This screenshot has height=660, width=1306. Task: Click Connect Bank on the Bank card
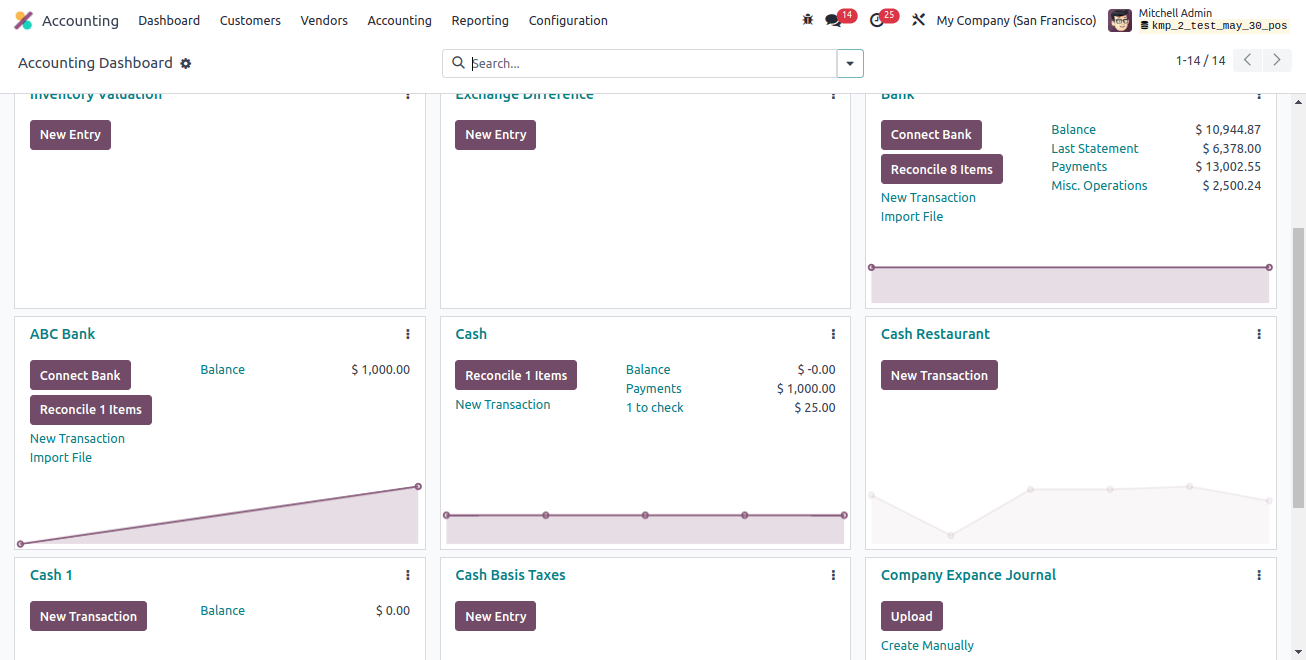931,135
